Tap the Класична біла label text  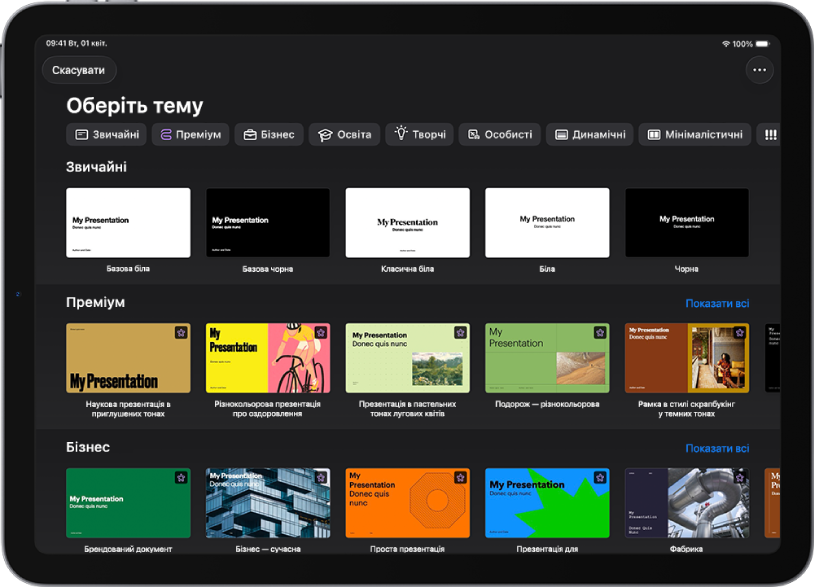click(408, 269)
